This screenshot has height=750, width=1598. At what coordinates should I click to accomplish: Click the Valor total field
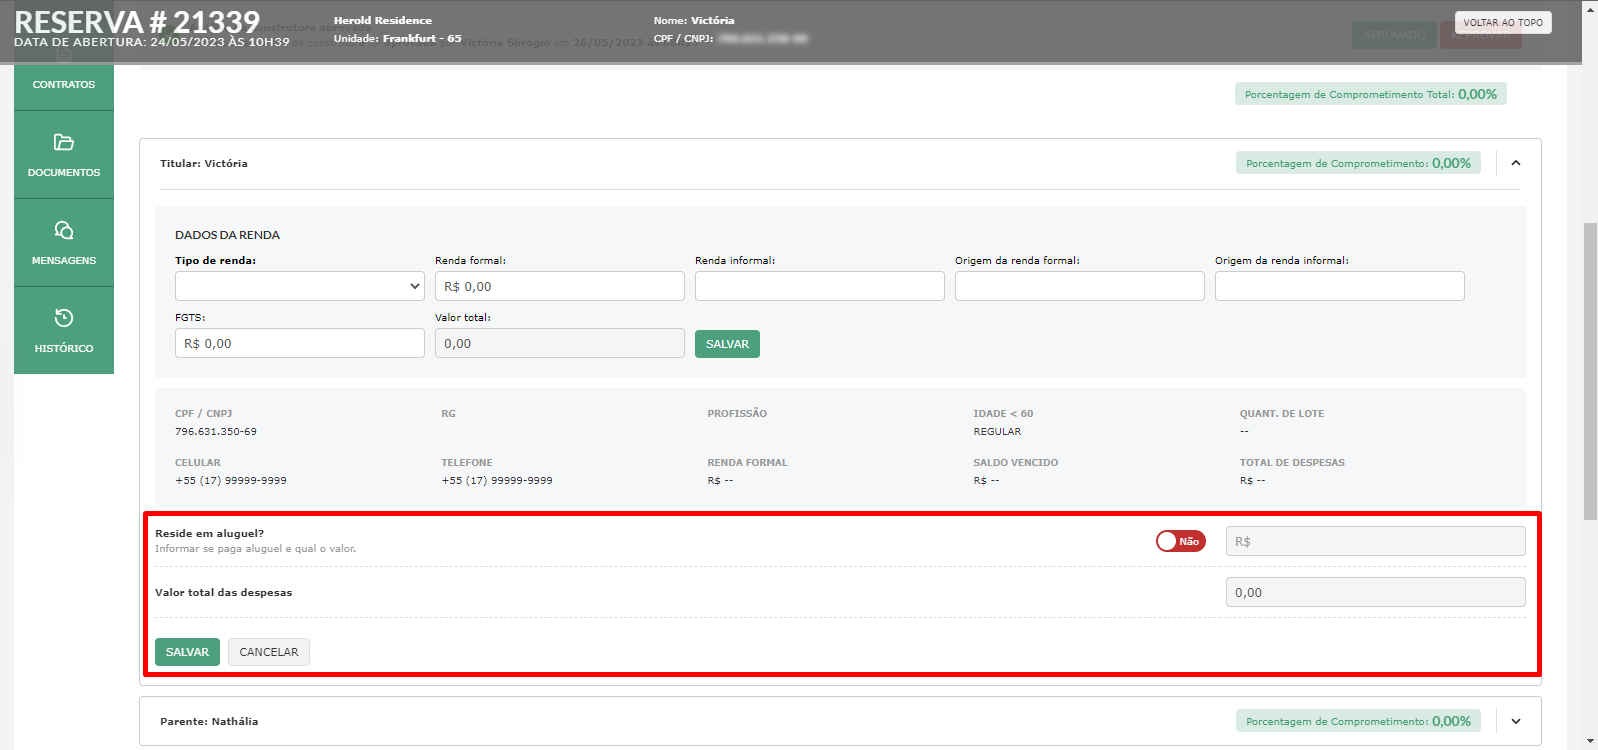[x=560, y=343]
